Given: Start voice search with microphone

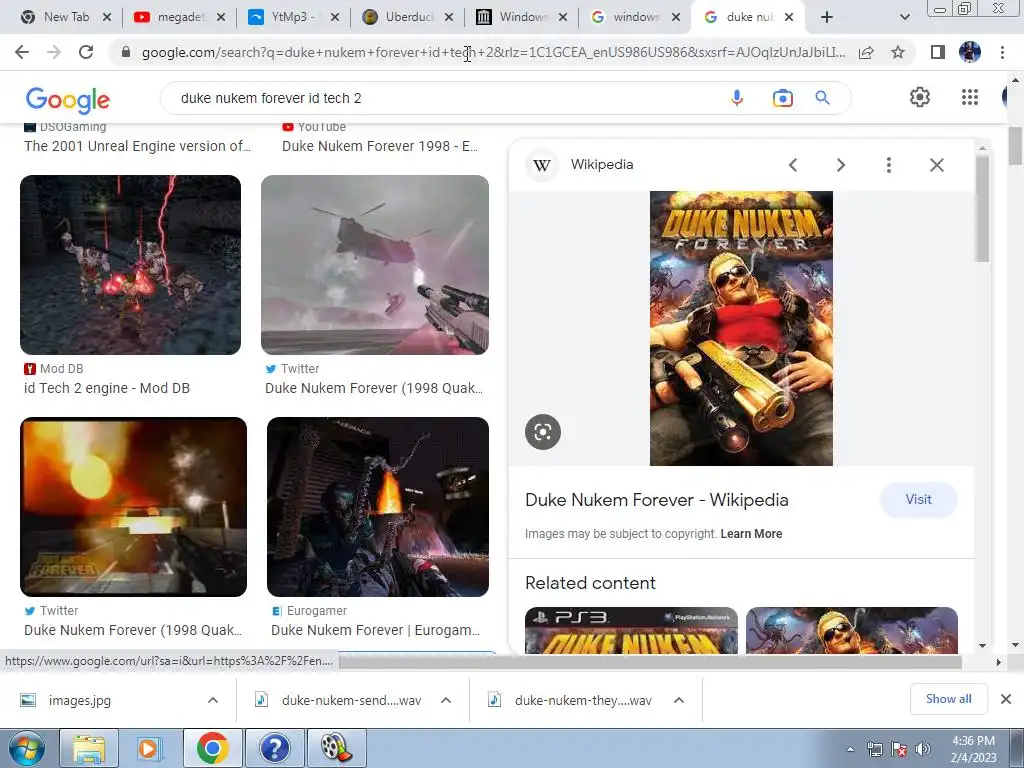Looking at the screenshot, I should click(x=737, y=98).
